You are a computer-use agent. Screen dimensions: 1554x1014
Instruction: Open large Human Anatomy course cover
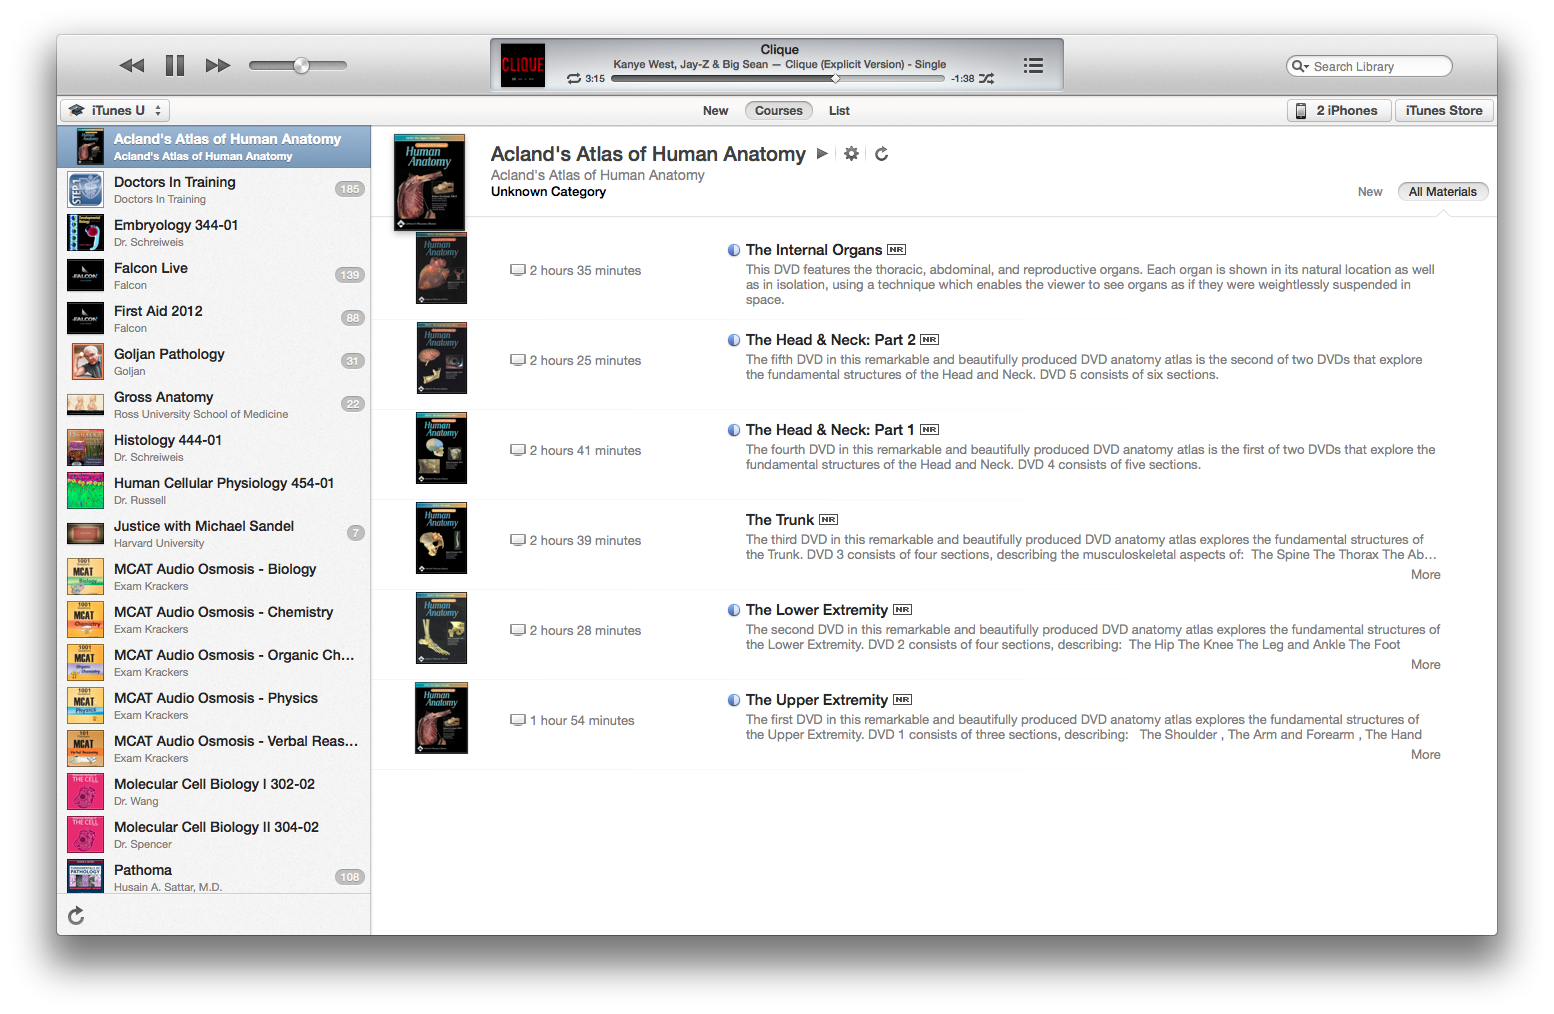[429, 182]
